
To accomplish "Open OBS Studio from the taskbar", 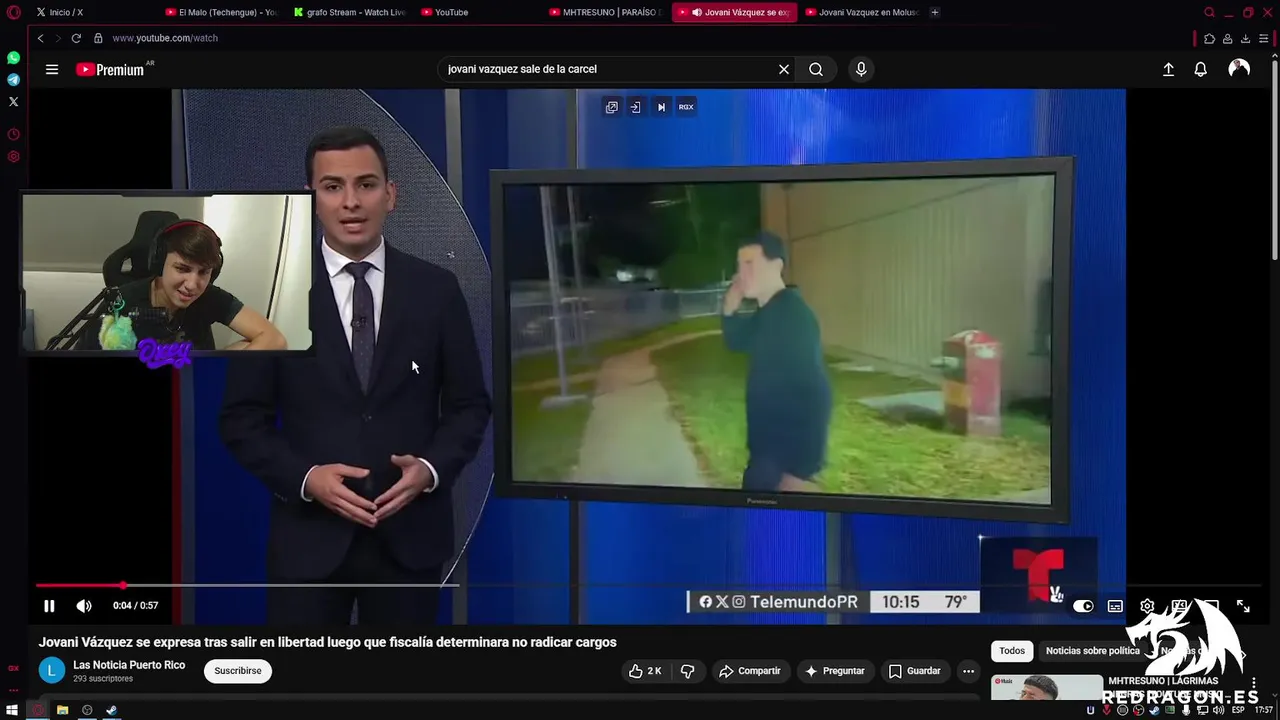I will point(87,710).
